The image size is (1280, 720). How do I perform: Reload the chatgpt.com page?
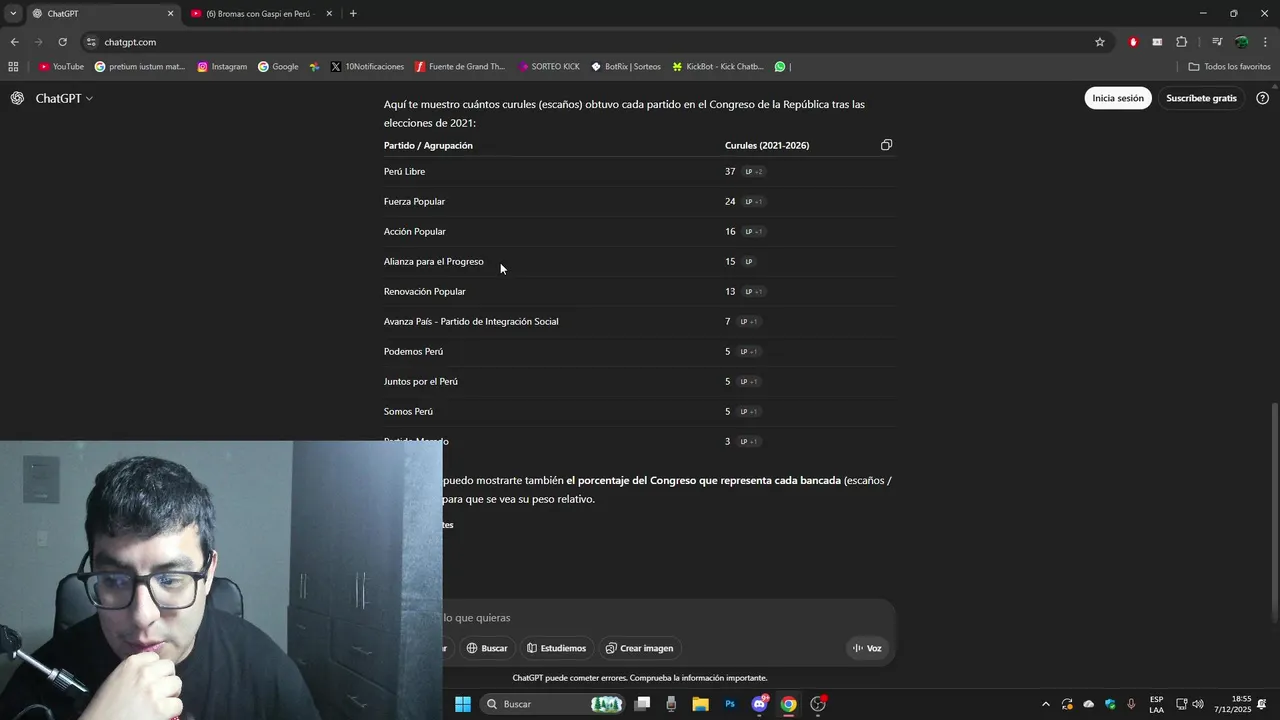tap(62, 42)
